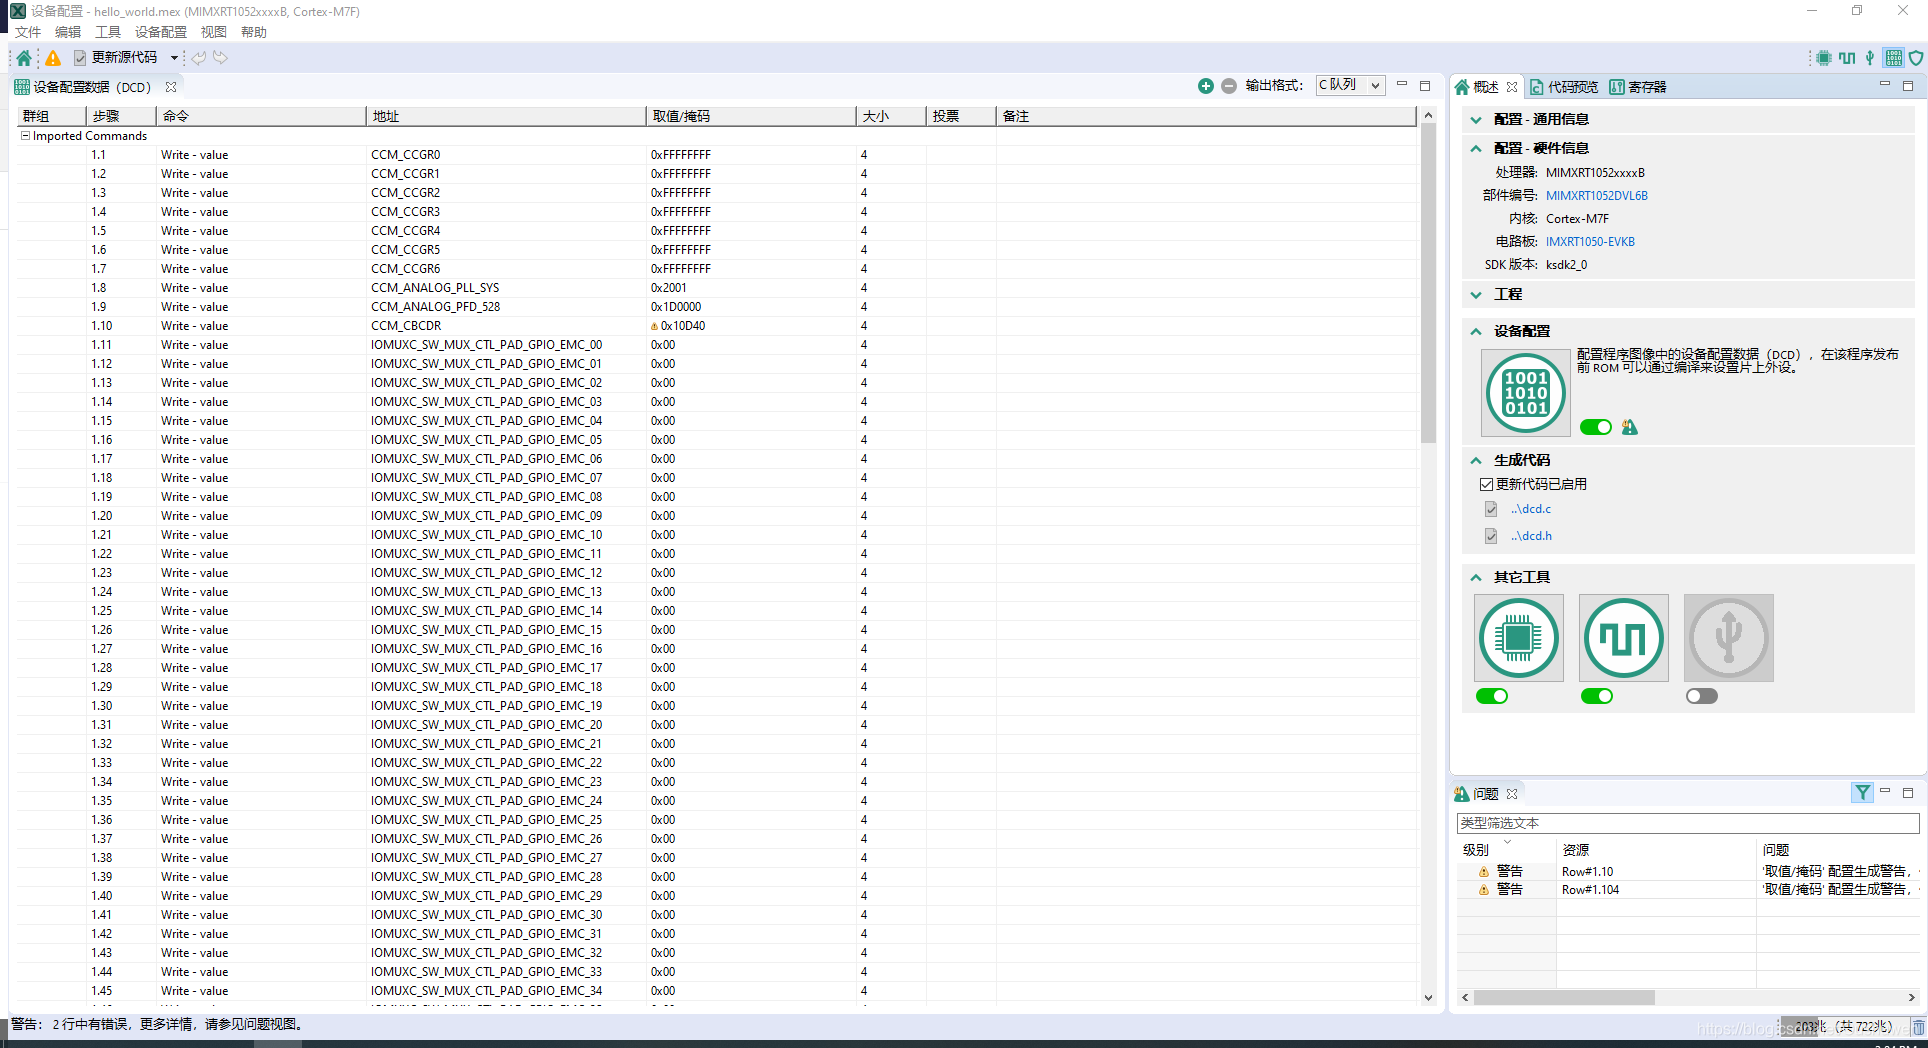Expand the 配置 - 通用信息 section

(x=1476, y=120)
